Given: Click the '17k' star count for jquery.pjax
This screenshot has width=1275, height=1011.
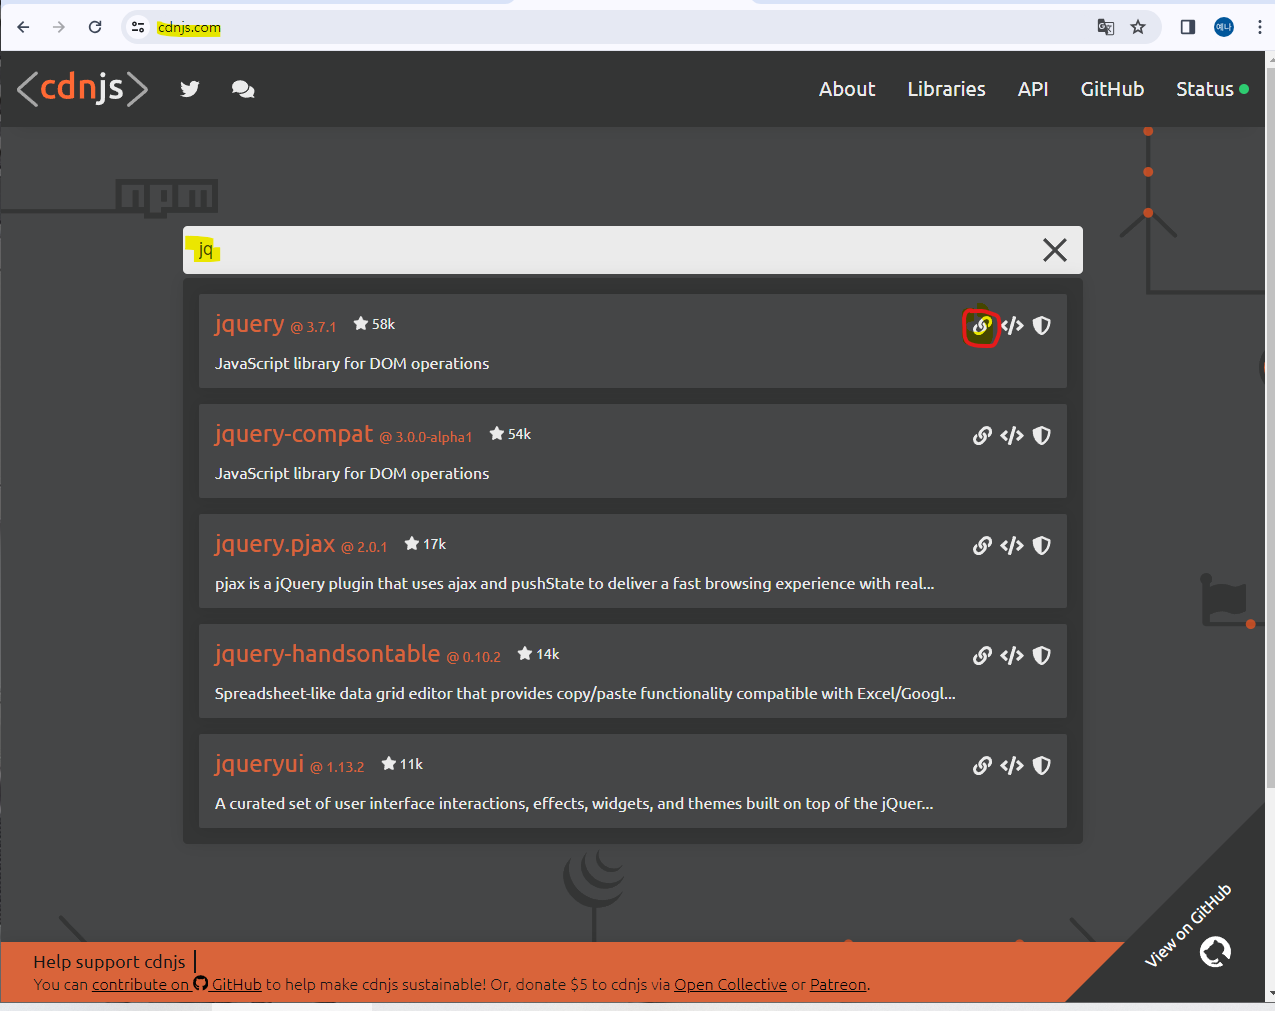Looking at the screenshot, I should [425, 544].
